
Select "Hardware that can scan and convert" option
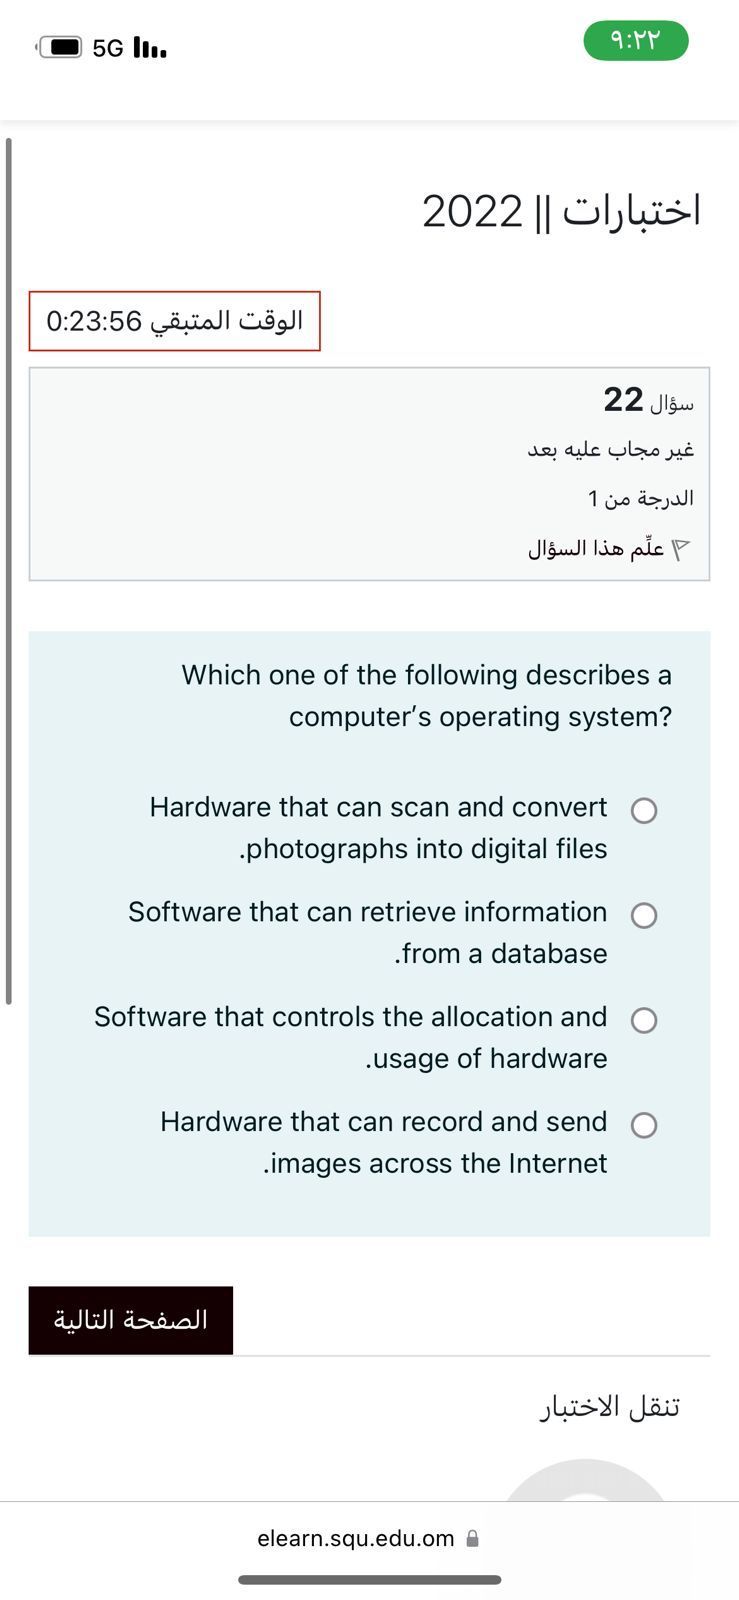click(644, 810)
